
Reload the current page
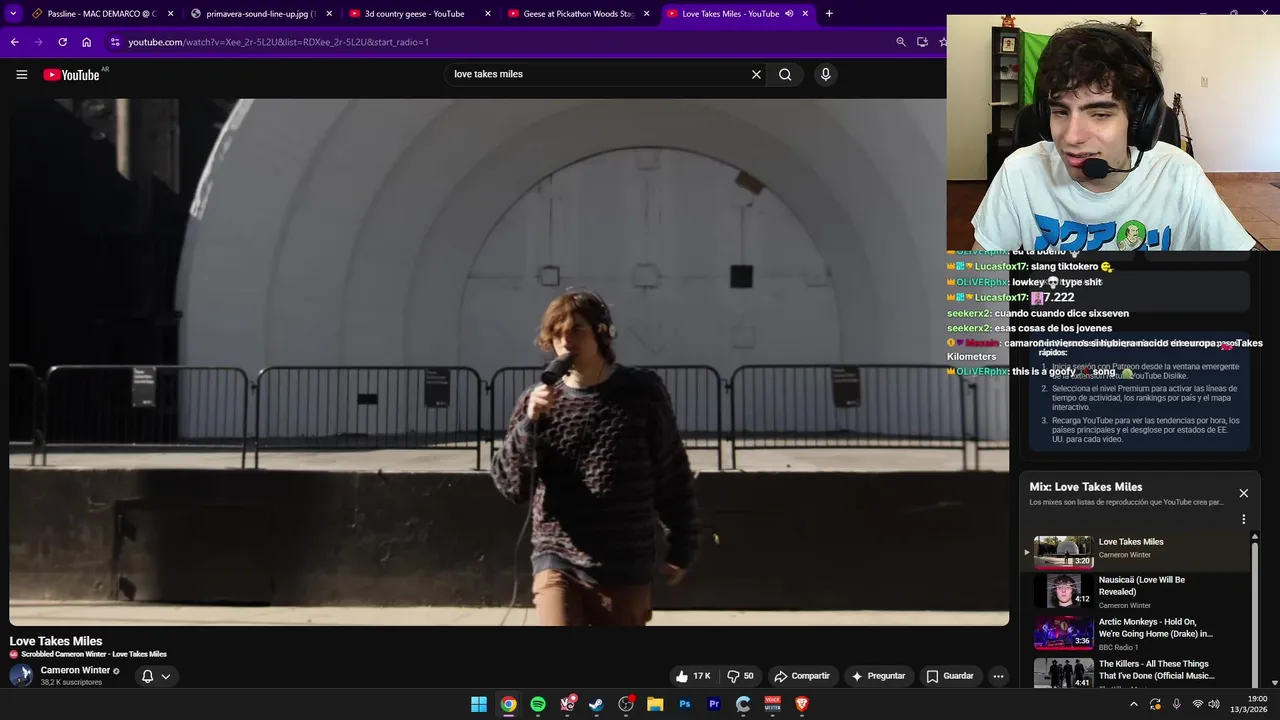tap(62, 42)
